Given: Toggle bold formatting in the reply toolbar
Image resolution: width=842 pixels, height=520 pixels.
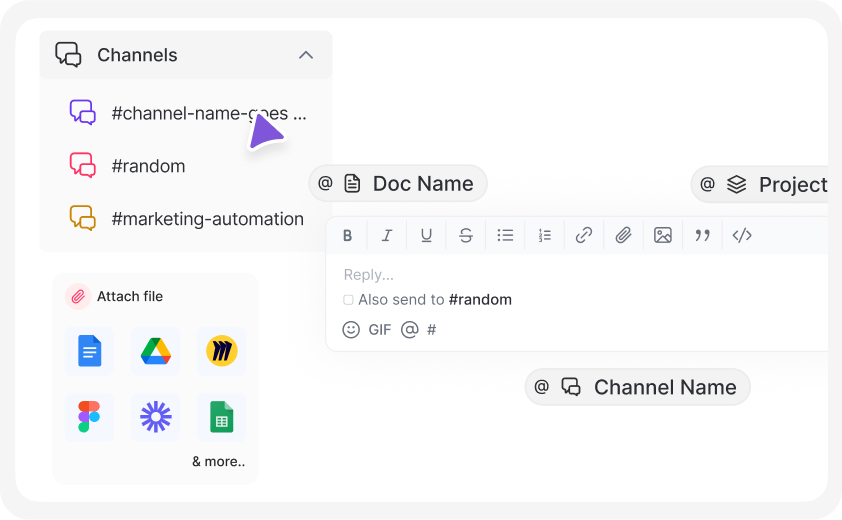Looking at the screenshot, I should (x=348, y=236).
